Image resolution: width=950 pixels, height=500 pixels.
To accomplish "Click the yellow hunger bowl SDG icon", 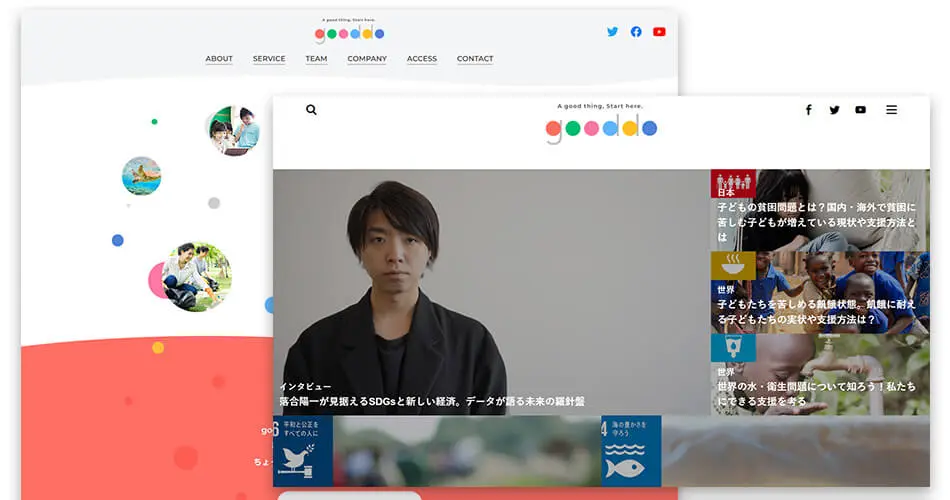I will tap(733, 265).
